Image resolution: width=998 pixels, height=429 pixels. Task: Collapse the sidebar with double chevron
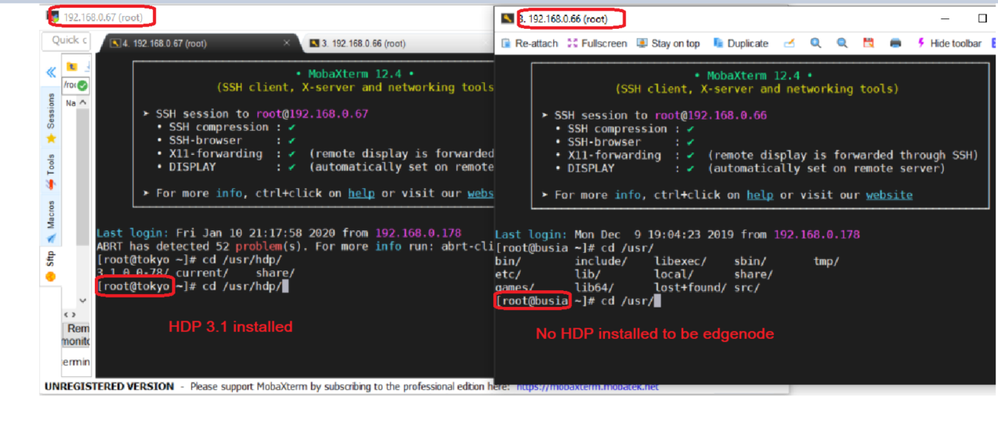[51, 72]
